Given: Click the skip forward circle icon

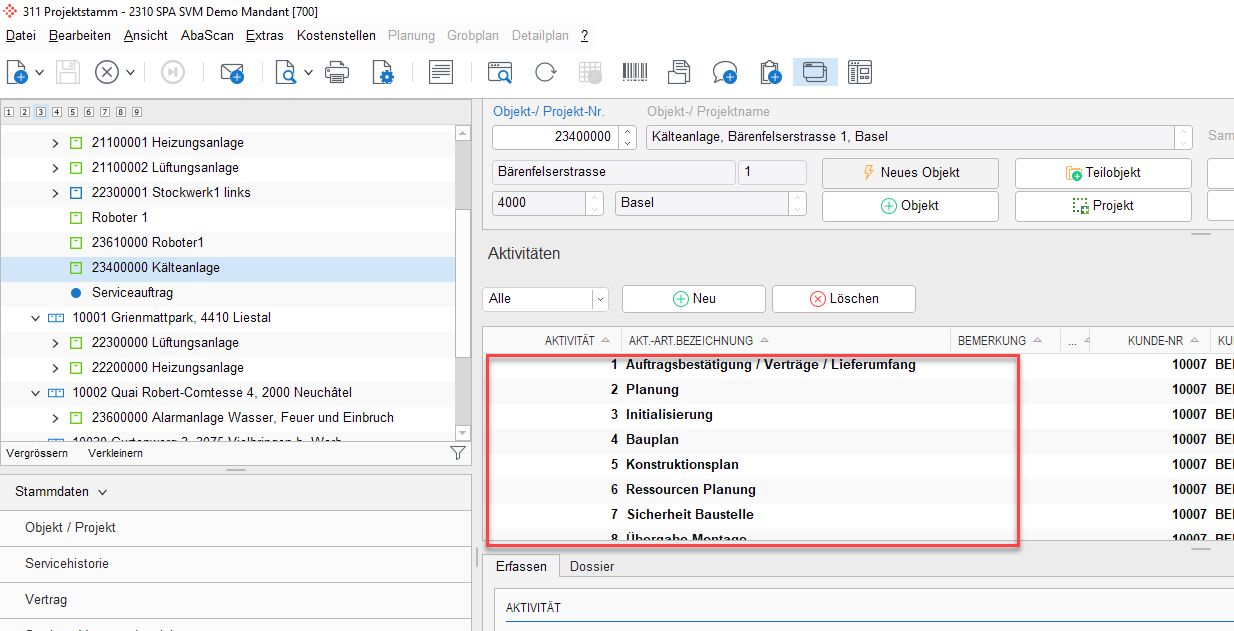Looking at the screenshot, I should coord(173,72).
